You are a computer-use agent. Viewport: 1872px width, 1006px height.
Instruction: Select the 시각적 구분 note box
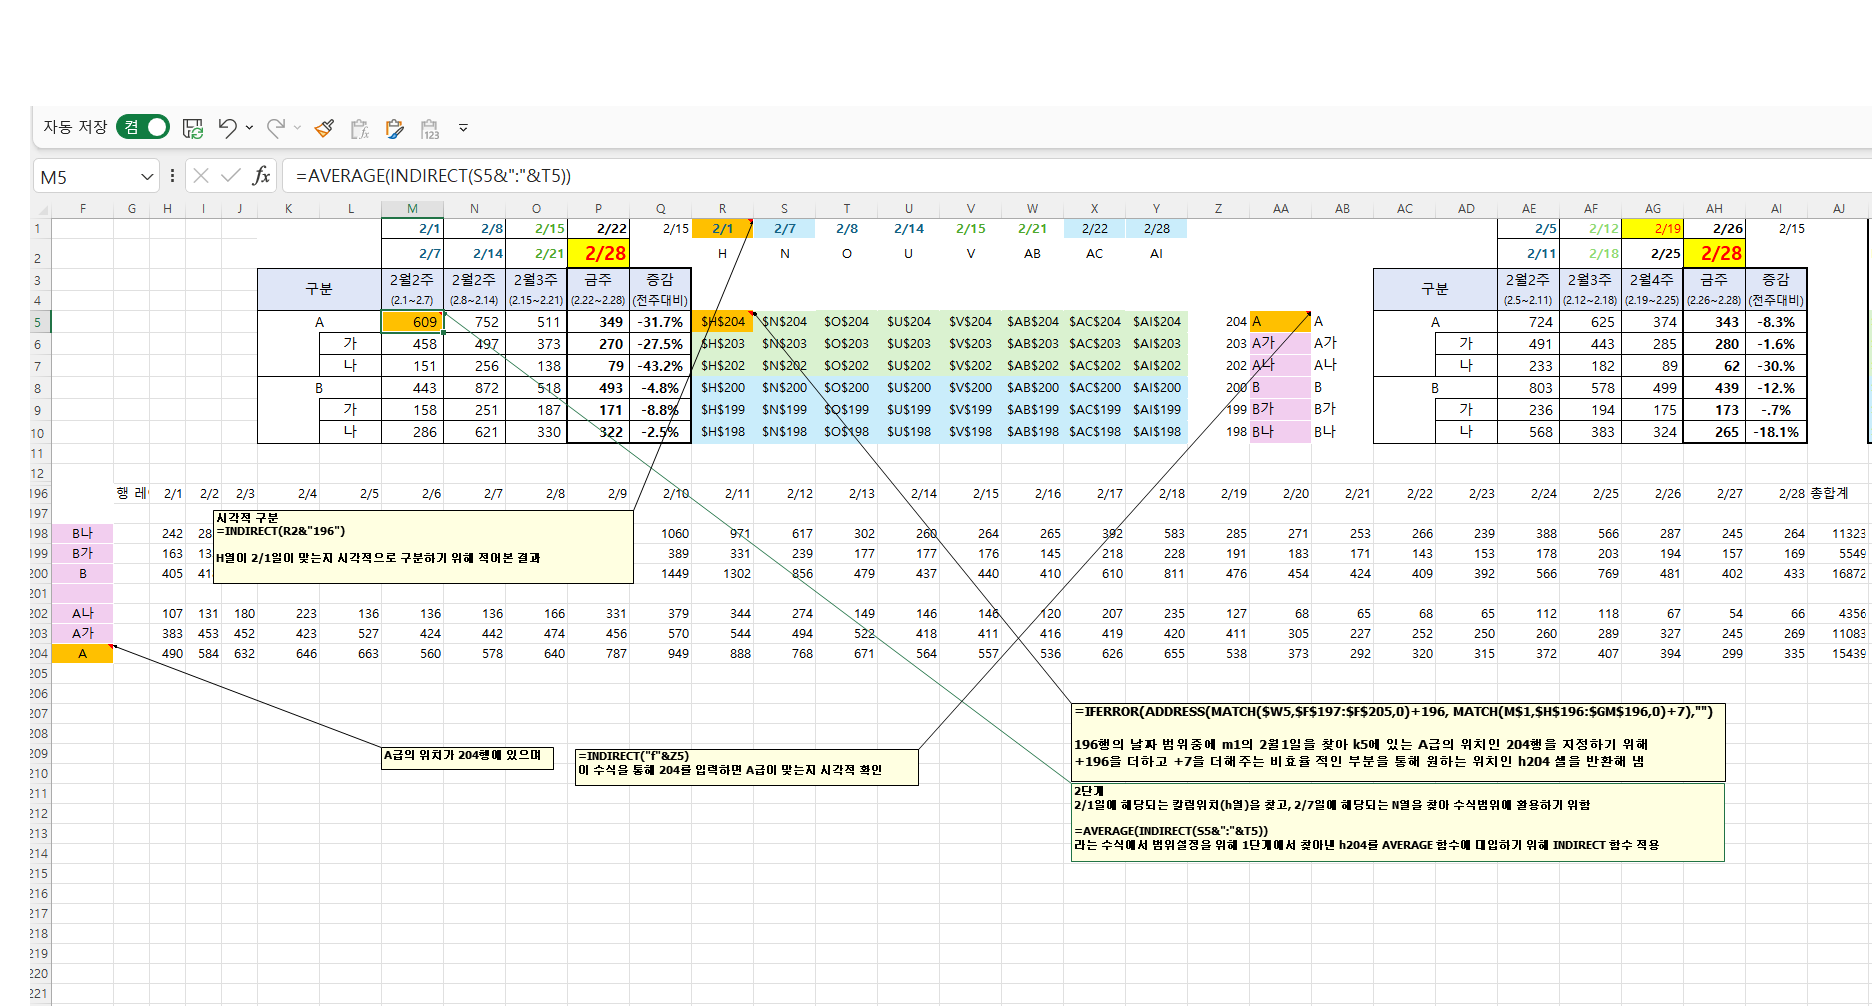[423, 547]
